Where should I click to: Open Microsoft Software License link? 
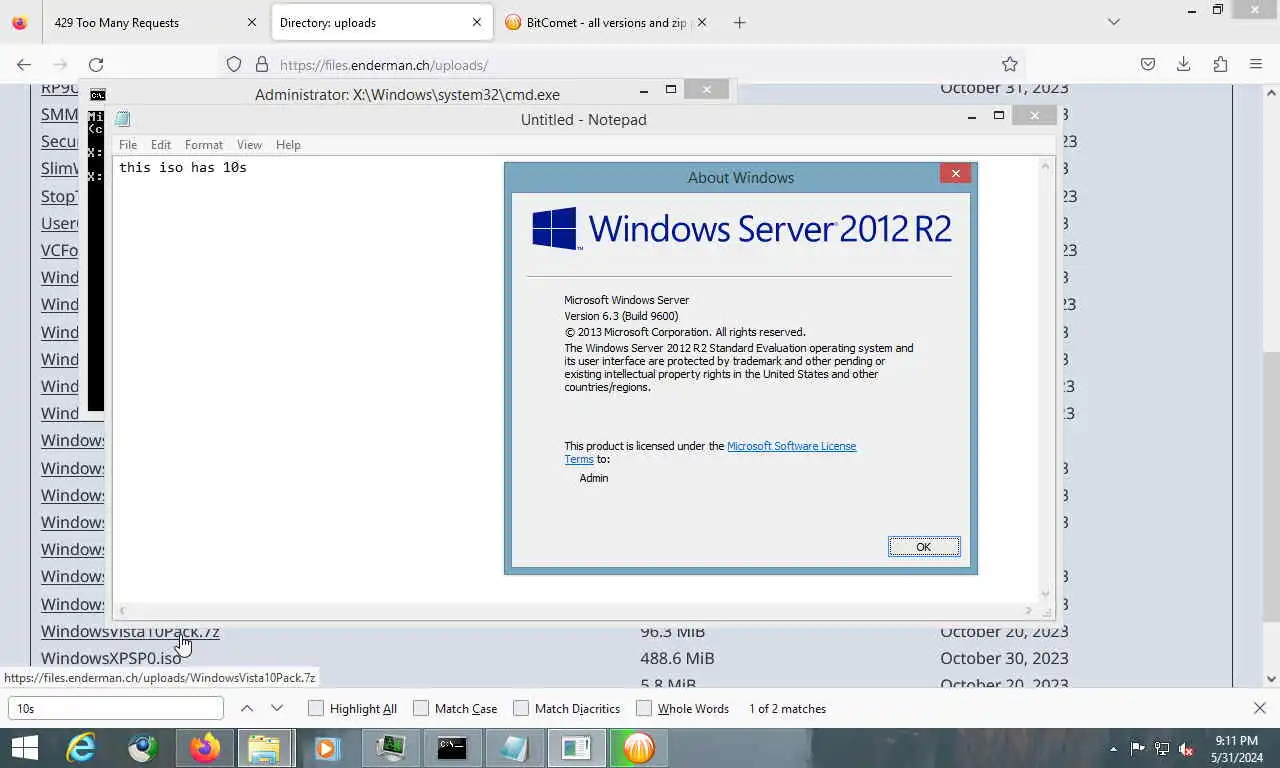[x=791, y=446]
